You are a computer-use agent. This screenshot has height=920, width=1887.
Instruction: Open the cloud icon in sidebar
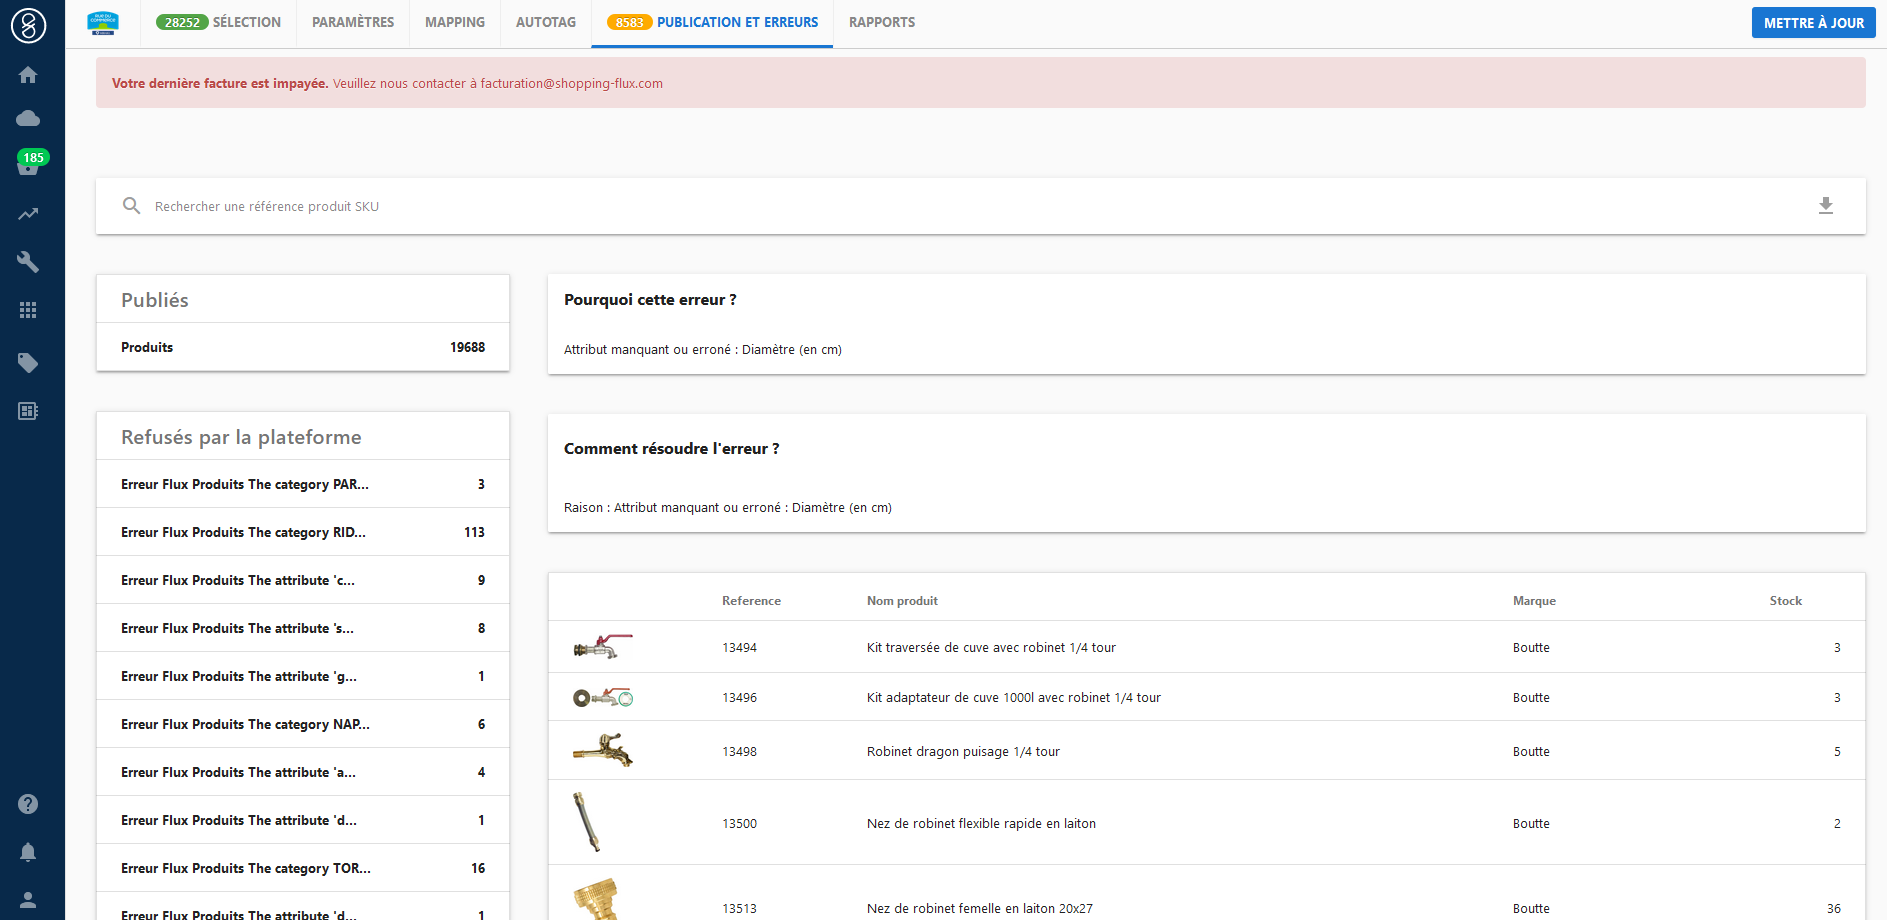28,119
